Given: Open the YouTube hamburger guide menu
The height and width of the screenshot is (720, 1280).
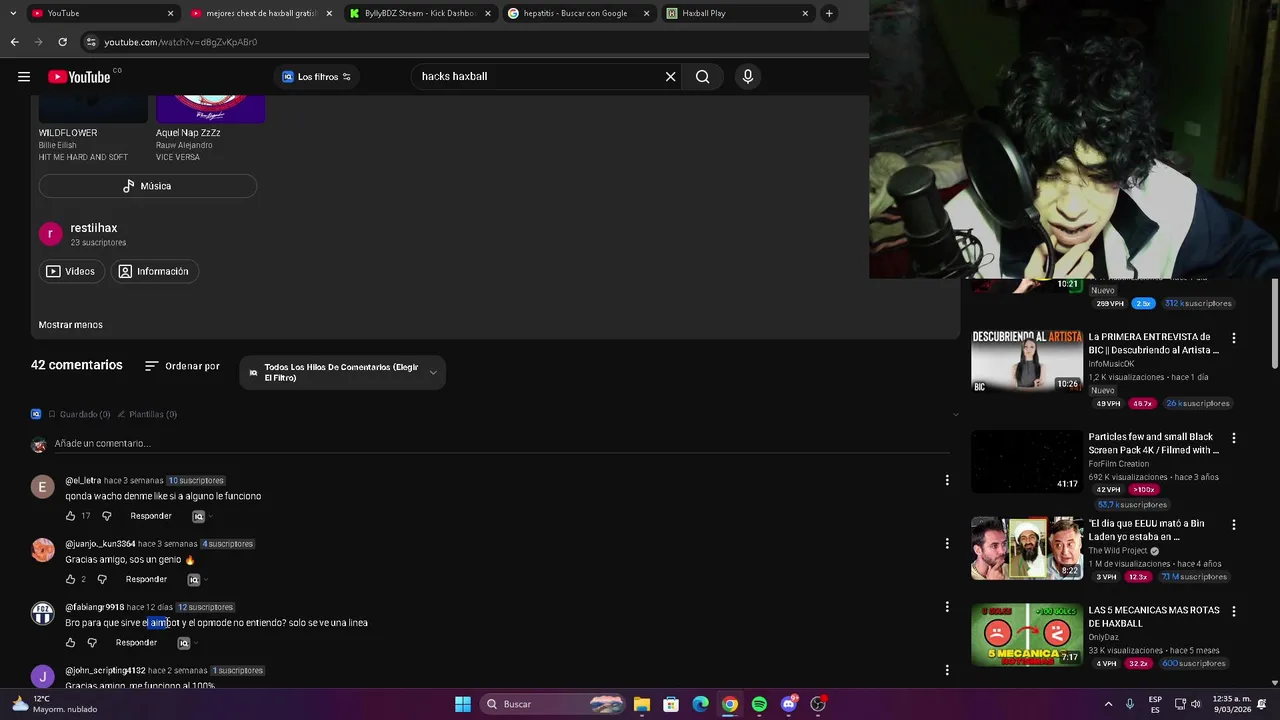Looking at the screenshot, I should (x=24, y=77).
